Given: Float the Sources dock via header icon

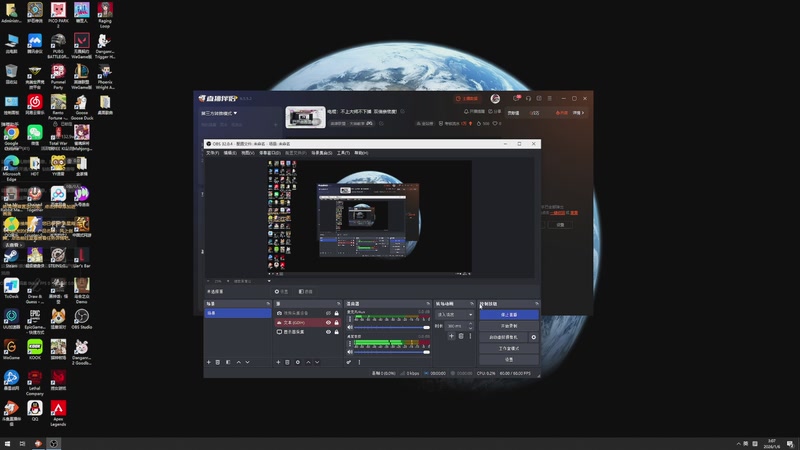Looking at the screenshot, I should (338, 304).
